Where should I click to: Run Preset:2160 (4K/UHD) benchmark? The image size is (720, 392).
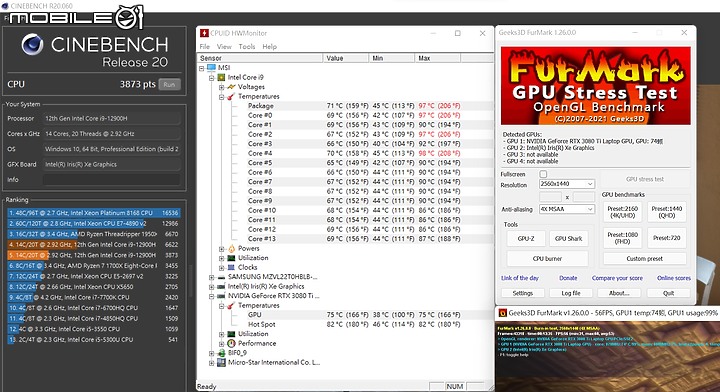(622, 212)
